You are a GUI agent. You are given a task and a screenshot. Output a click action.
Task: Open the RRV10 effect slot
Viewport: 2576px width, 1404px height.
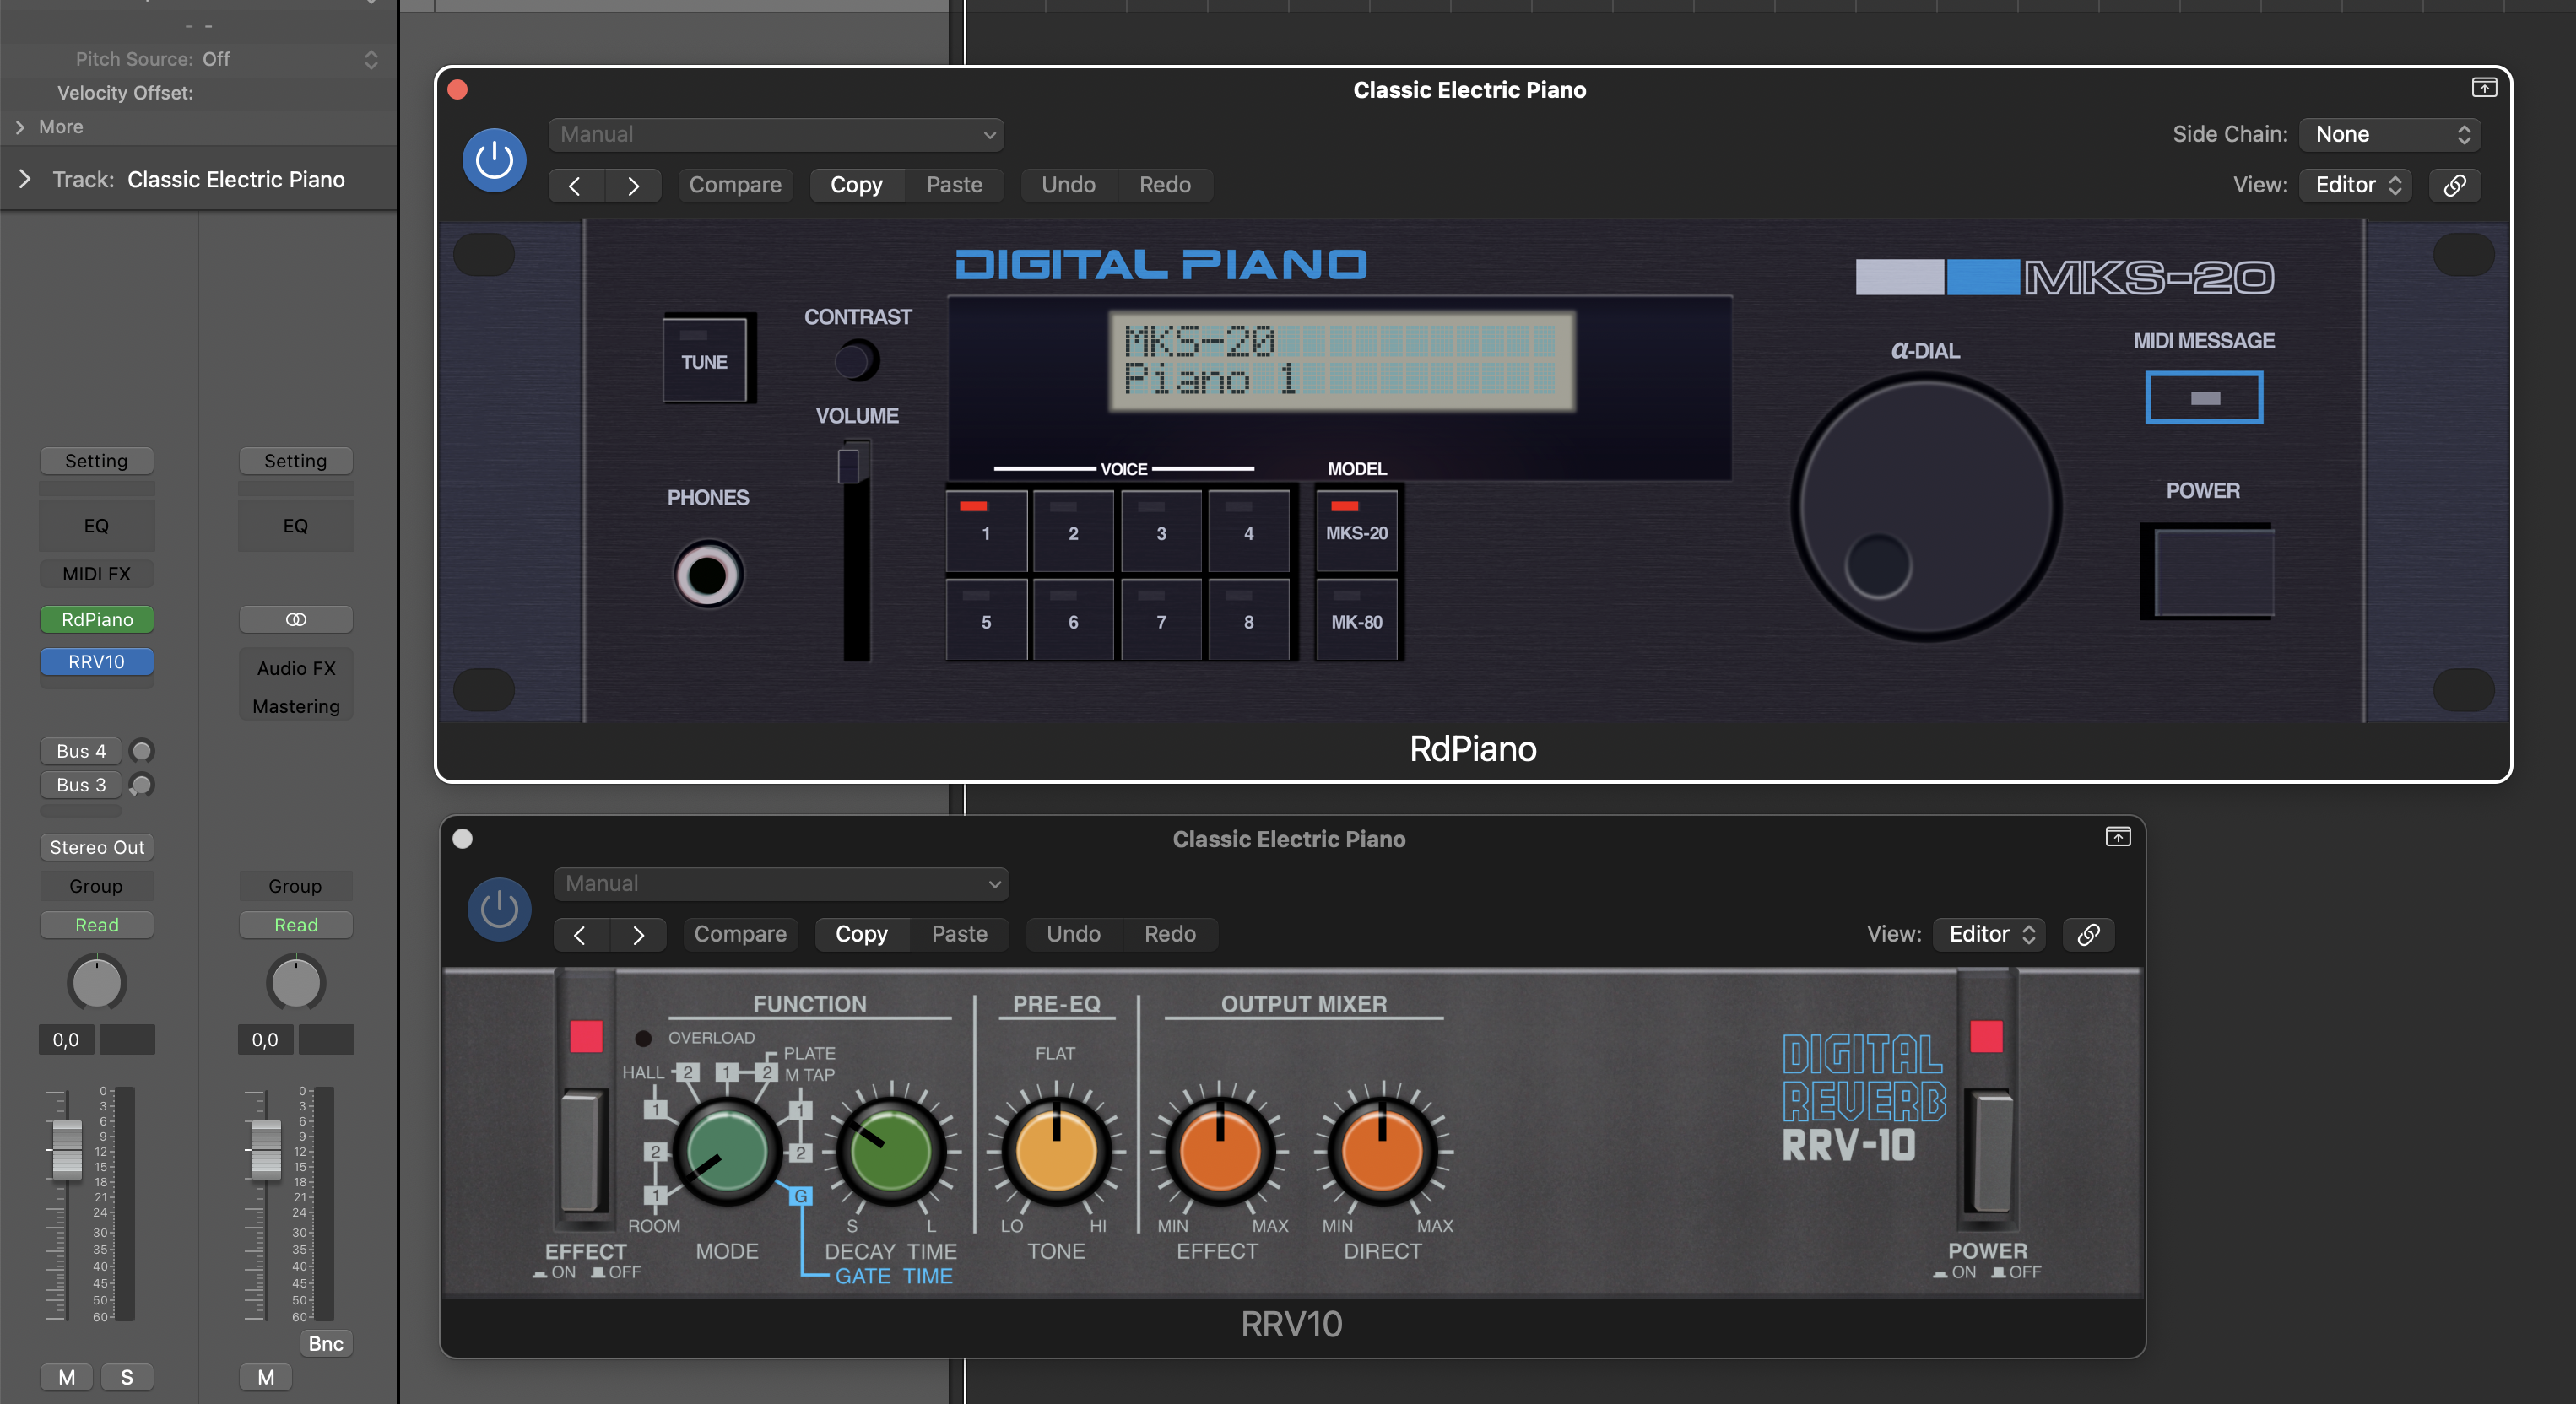[97, 661]
